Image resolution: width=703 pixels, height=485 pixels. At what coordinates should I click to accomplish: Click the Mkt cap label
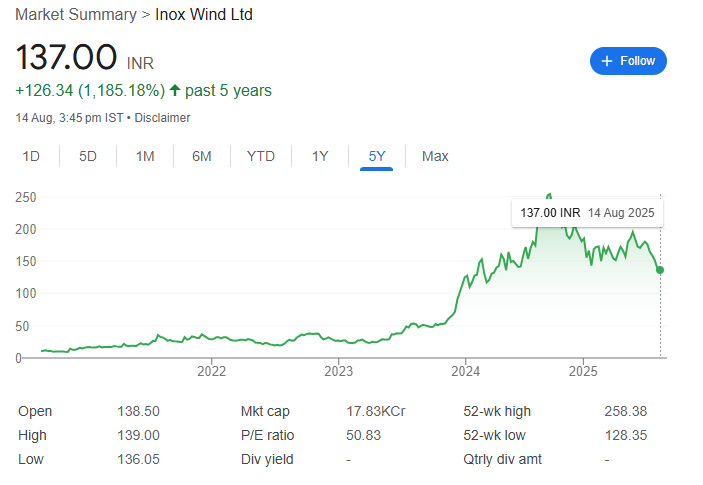pos(265,411)
